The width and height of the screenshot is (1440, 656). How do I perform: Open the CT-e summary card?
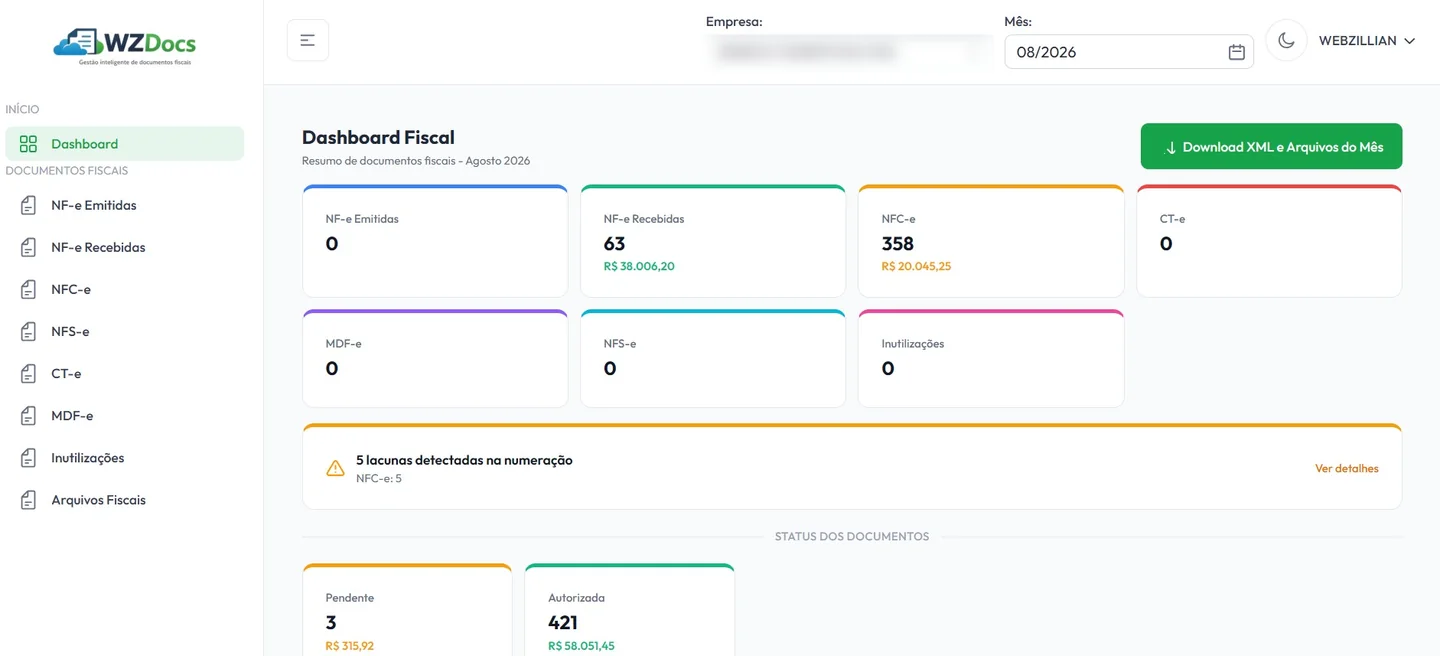pos(1269,241)
